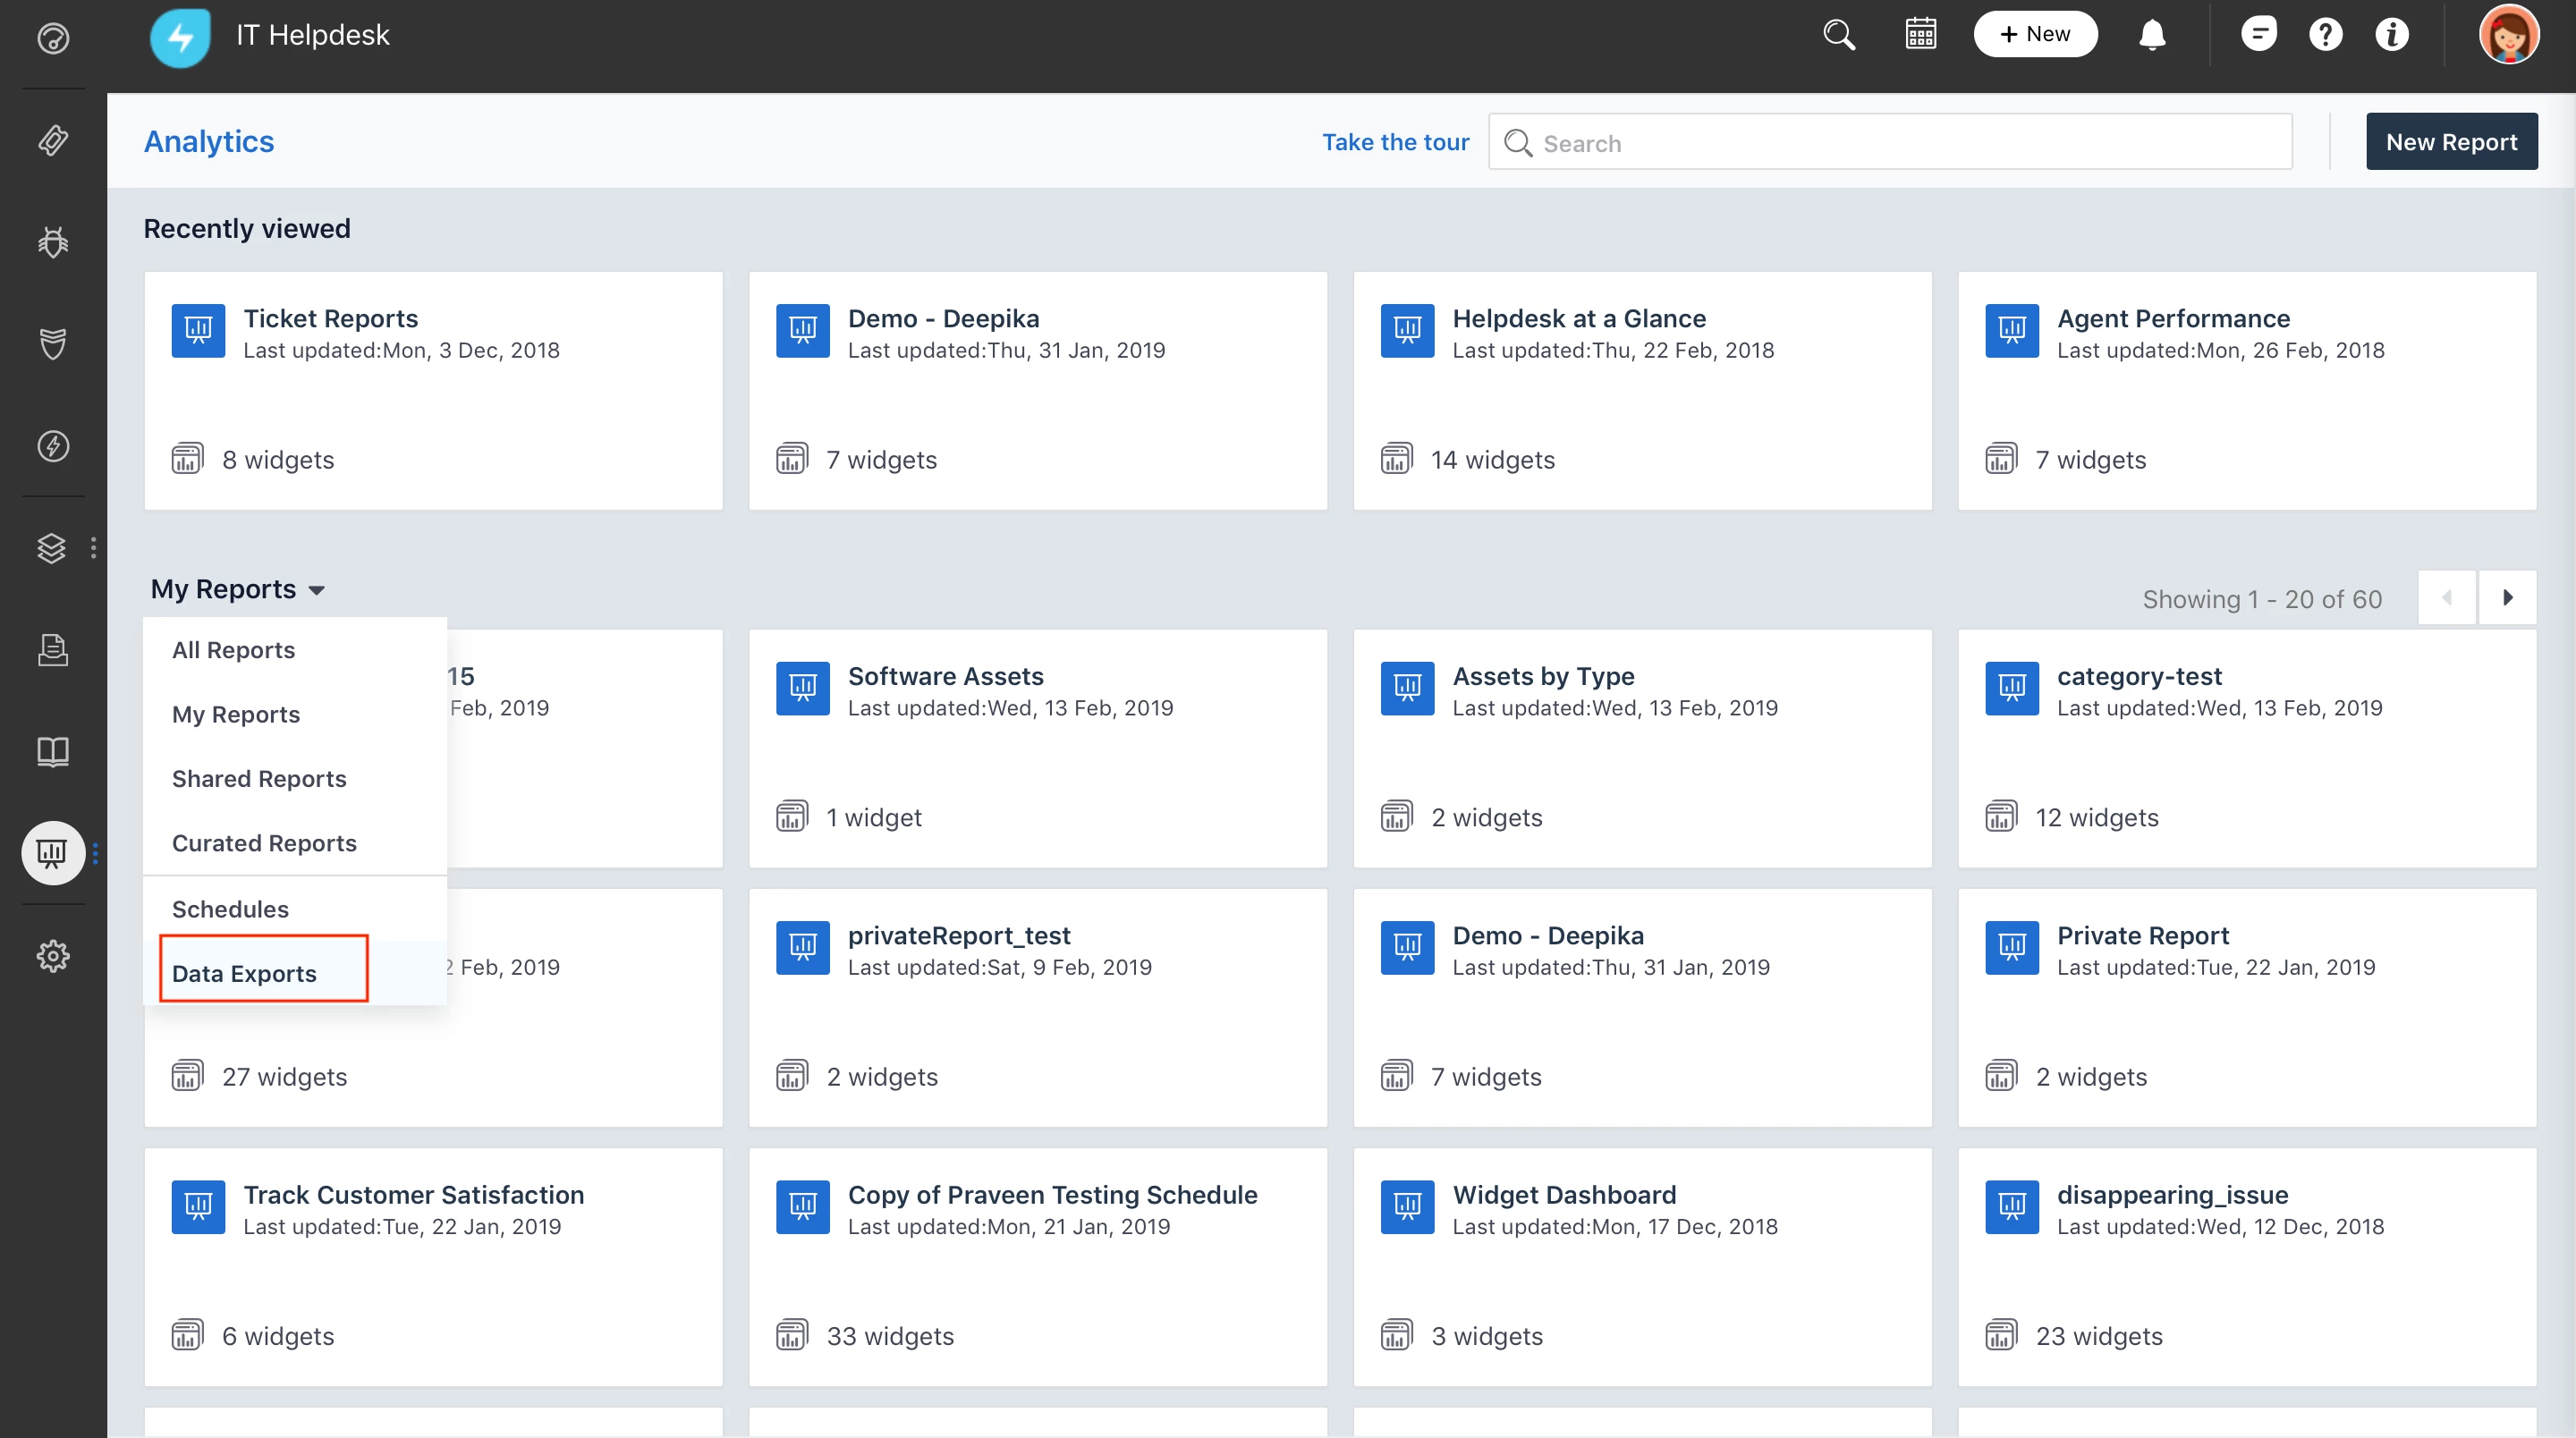Select Data Exports menu entry
This screenshot has width=2576, height=1438.
244,973
